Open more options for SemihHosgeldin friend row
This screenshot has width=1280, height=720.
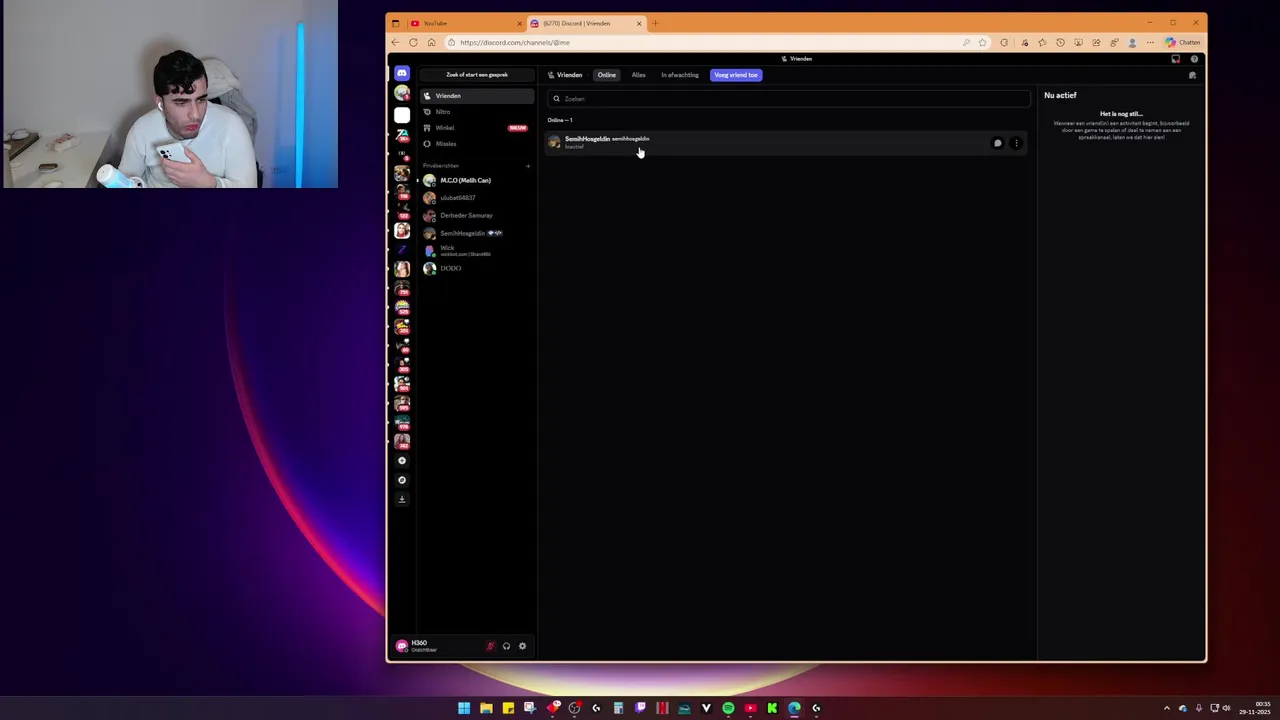(1016, 143)
